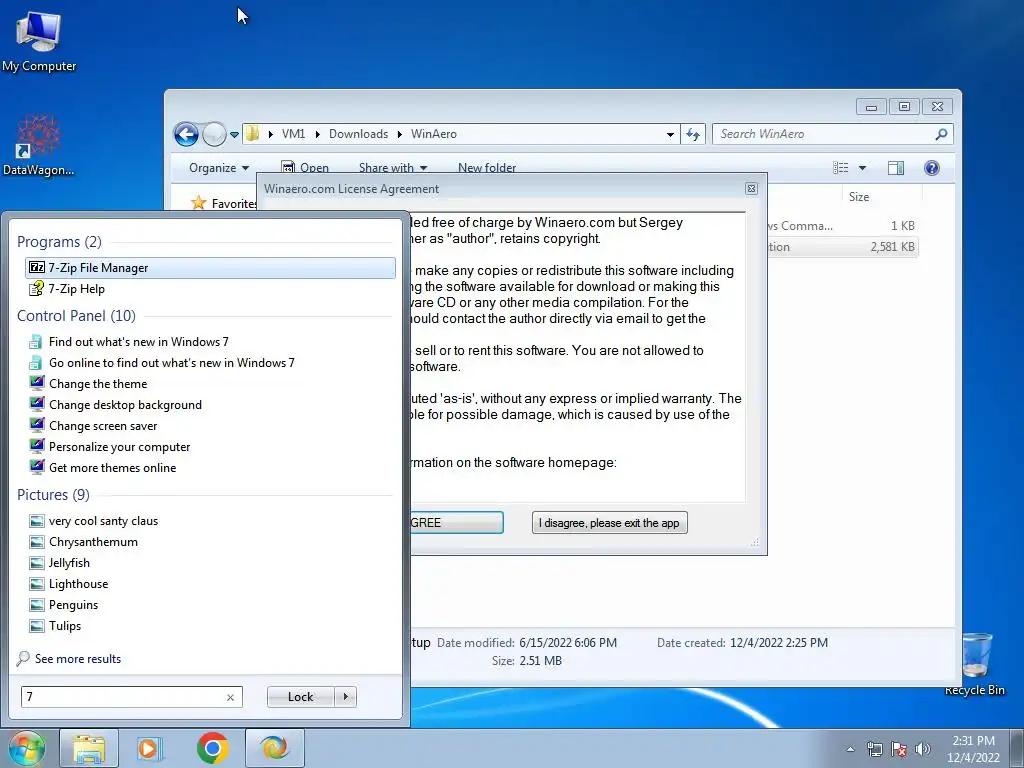Open the Recycle Bin desktop icon

pos(975,664)
